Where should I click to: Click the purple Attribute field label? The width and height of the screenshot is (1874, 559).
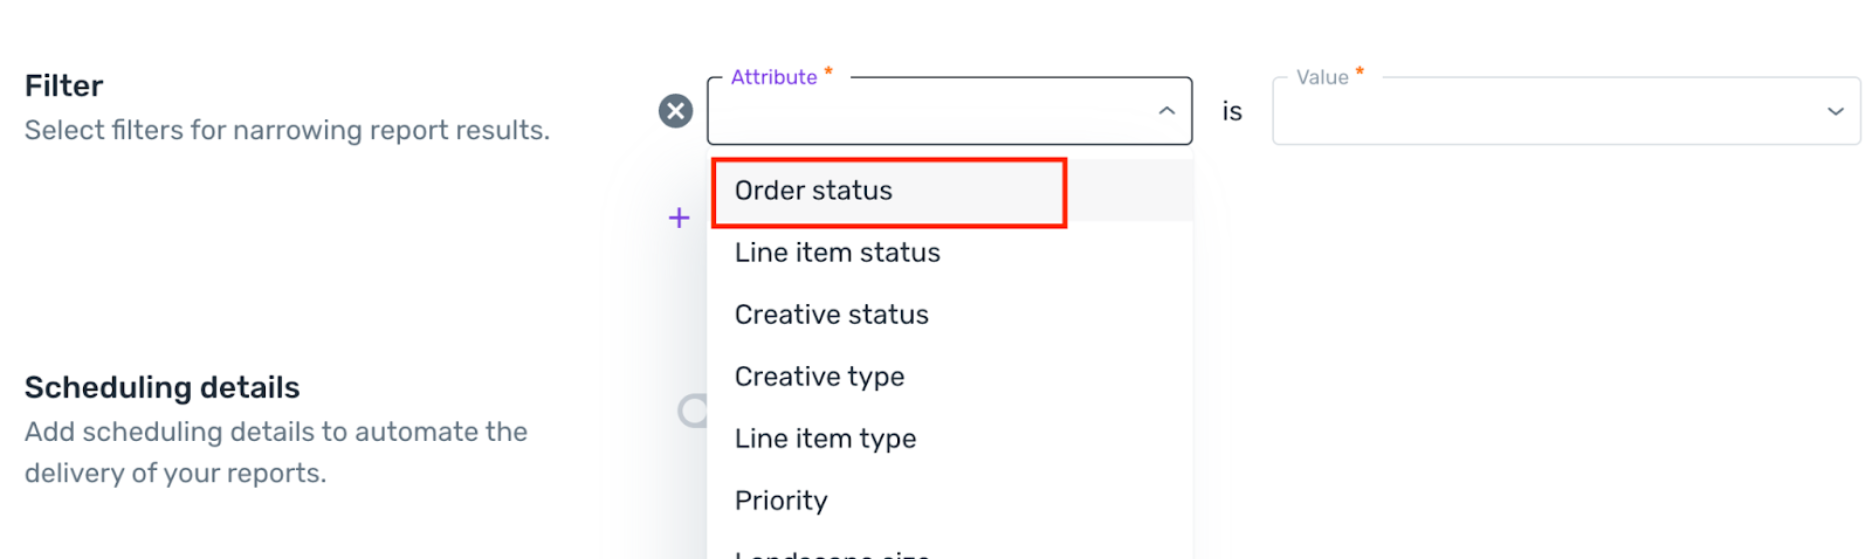774,77
